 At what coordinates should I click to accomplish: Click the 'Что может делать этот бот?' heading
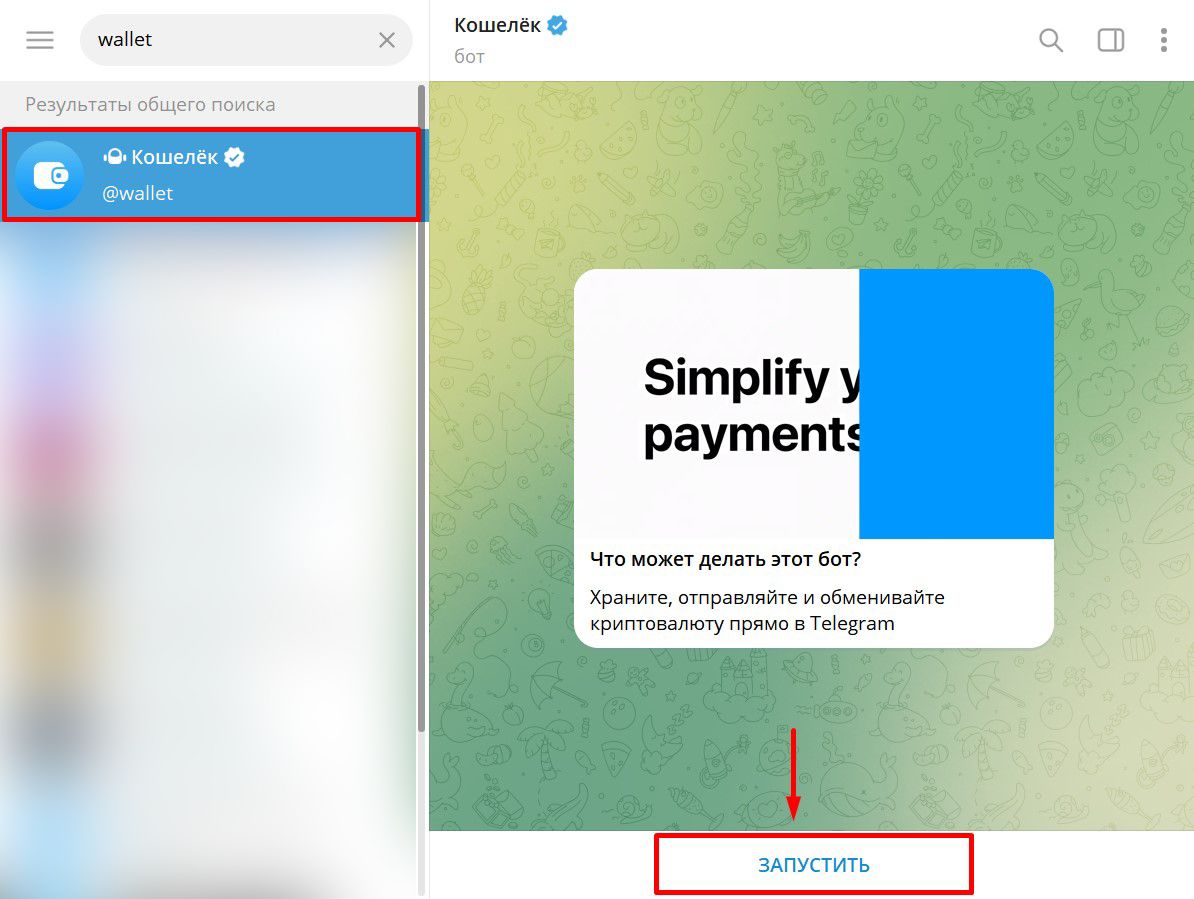pyautogui.click(x=726, y=559)
